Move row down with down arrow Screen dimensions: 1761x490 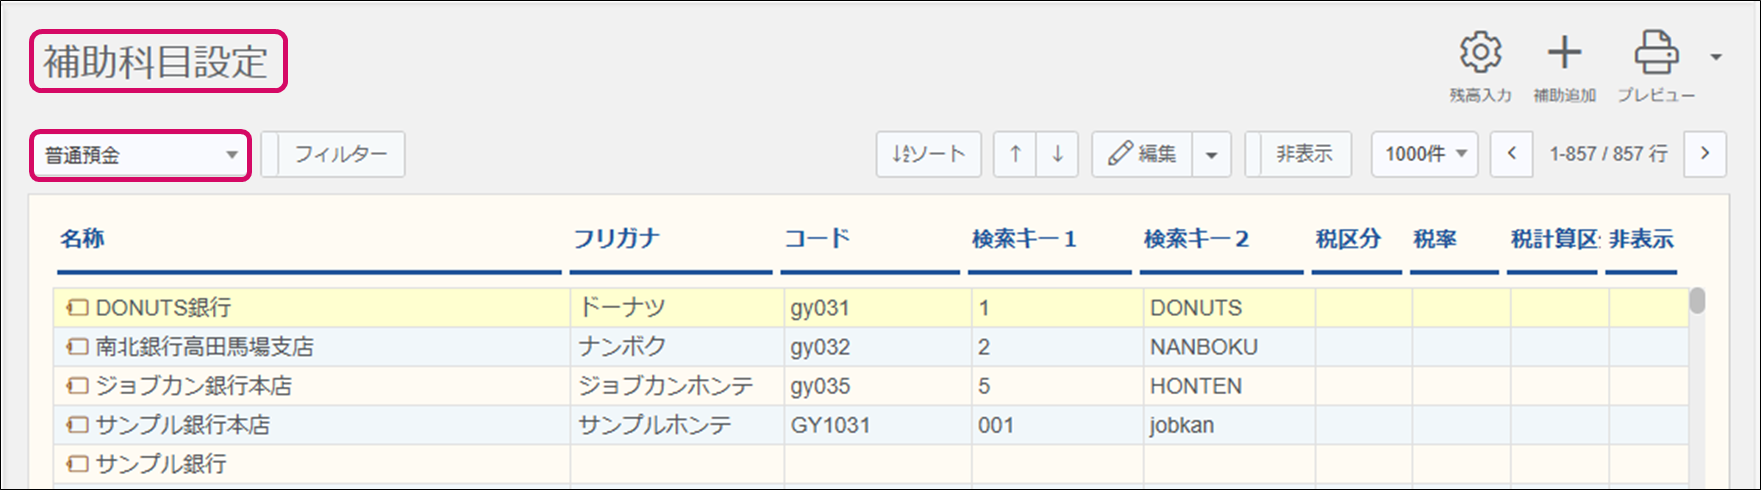pyautogui.click(x=1057, y=154)
